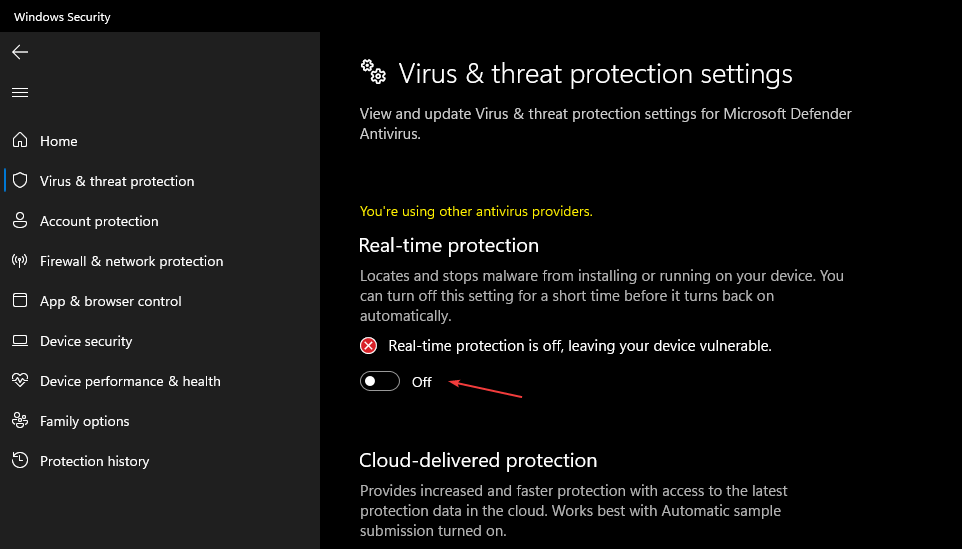Screen dimensions: 962x549
Task: Click the red error icon beside warning
Action: (368, 346)
